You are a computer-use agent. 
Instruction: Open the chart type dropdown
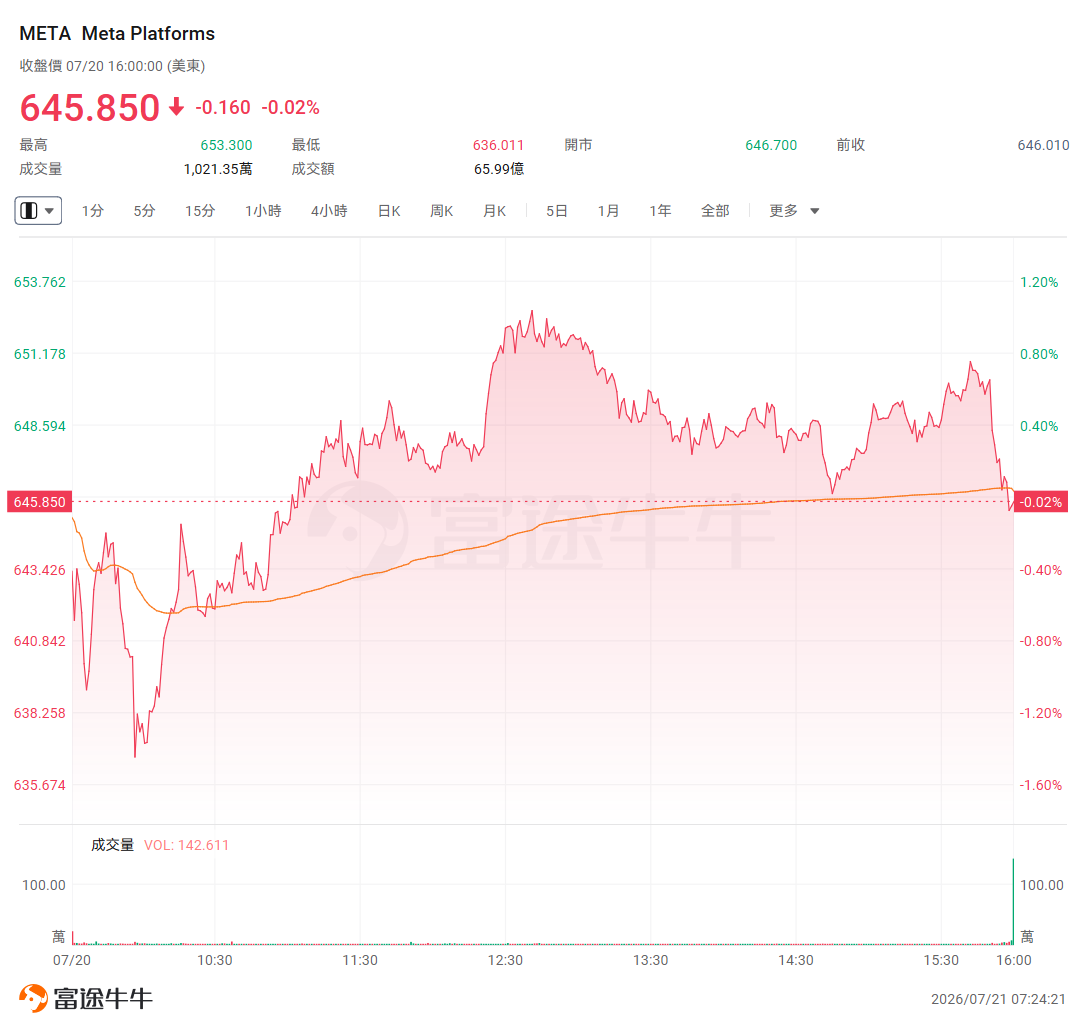click(38, 210)
